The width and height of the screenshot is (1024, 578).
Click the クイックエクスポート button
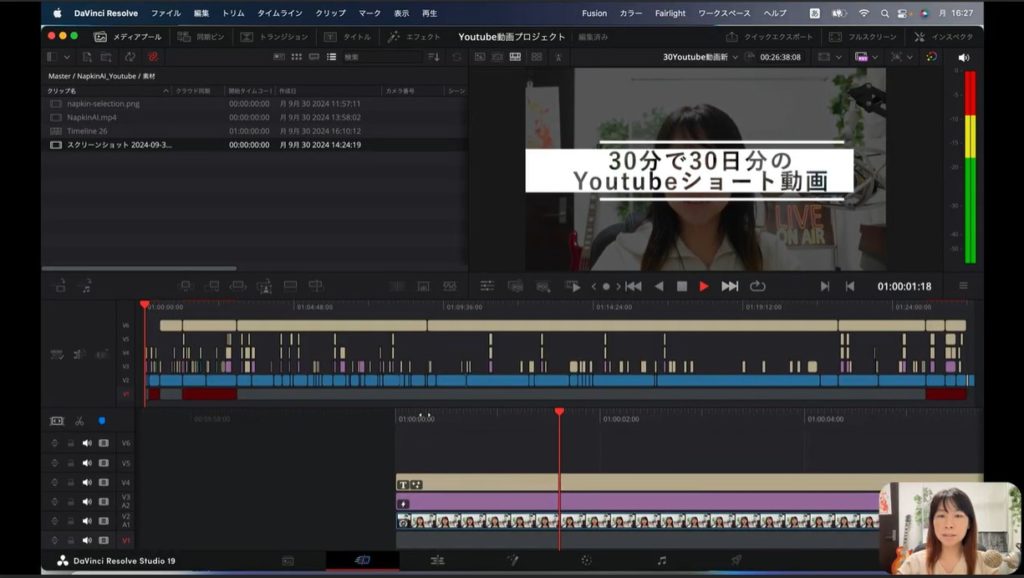click(770, 37)
